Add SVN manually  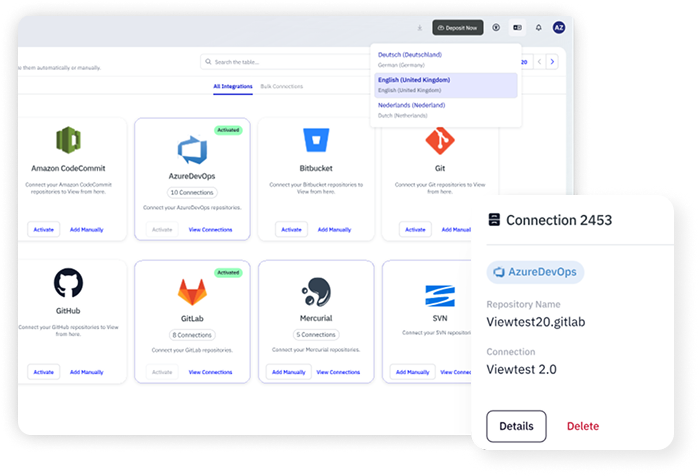click(x=412, y=372)
